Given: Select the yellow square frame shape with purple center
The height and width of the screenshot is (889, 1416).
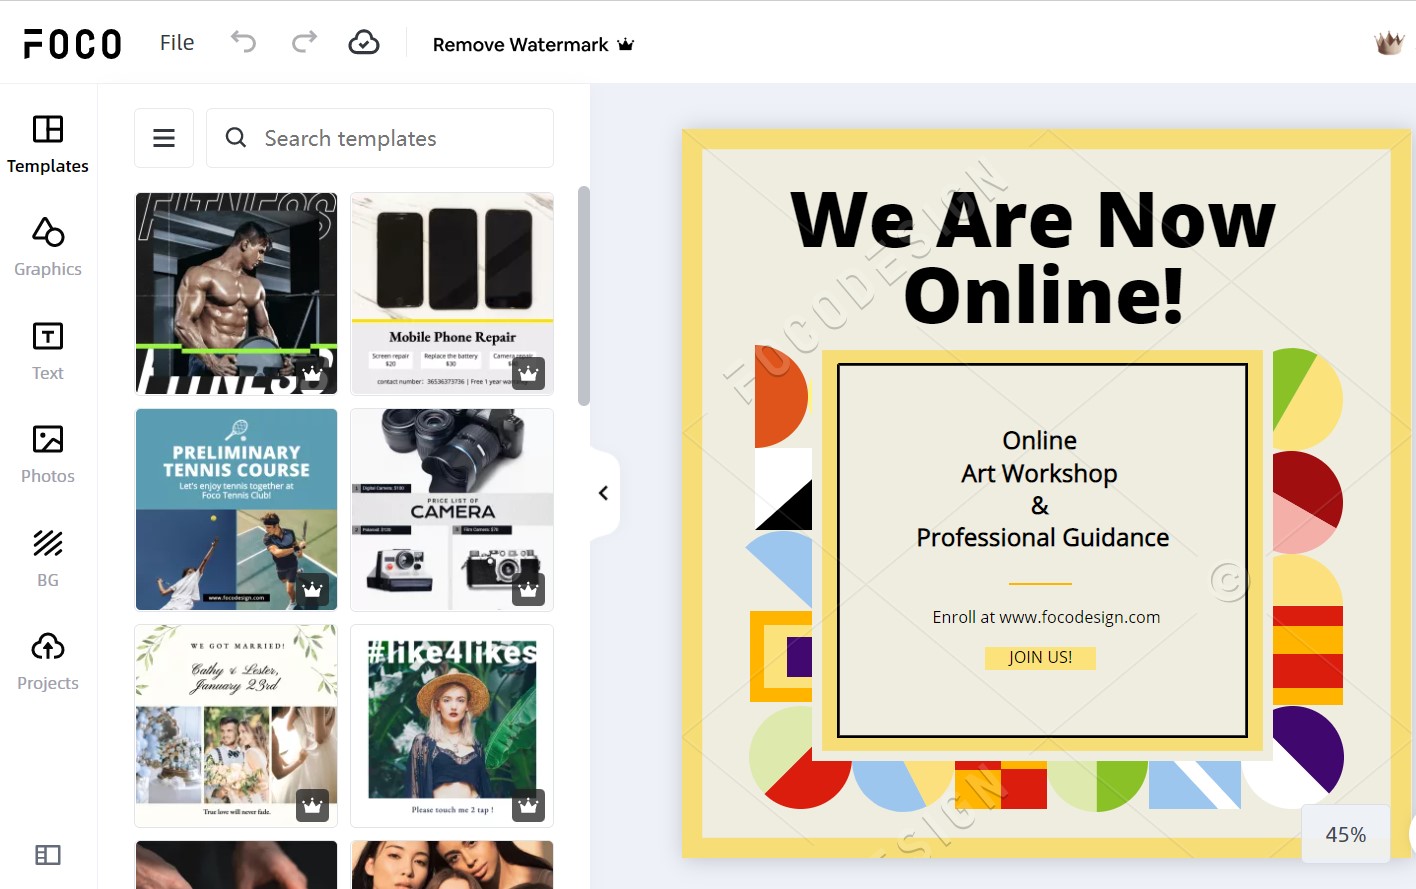Looking at the screenshot, I should 781,656.
